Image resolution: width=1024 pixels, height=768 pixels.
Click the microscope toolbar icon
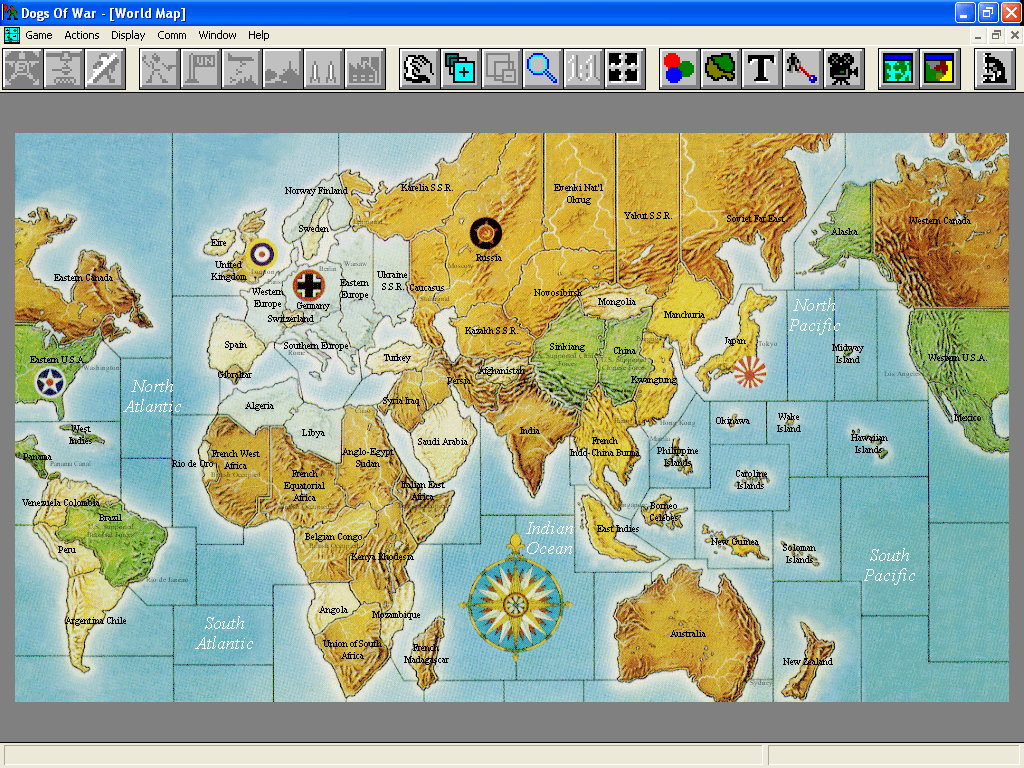(x=994, y=69)
